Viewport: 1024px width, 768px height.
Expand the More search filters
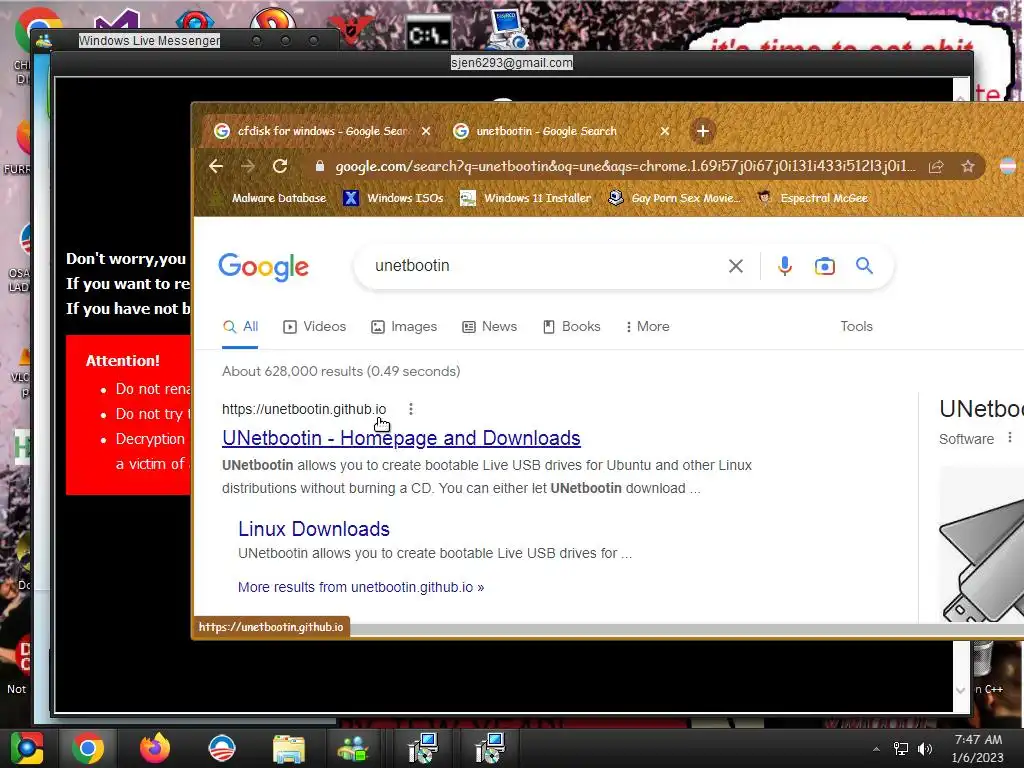coord(647,327)
